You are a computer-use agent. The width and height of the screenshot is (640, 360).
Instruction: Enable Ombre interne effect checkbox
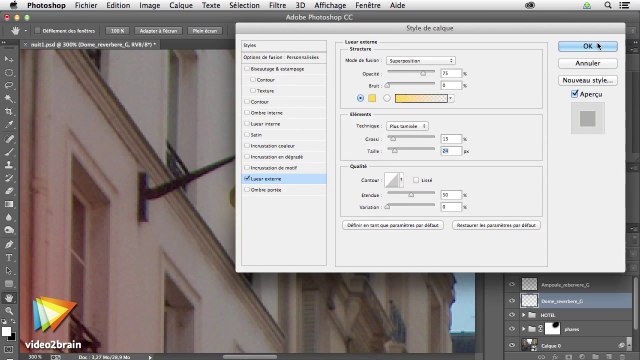tap(247, 112)
